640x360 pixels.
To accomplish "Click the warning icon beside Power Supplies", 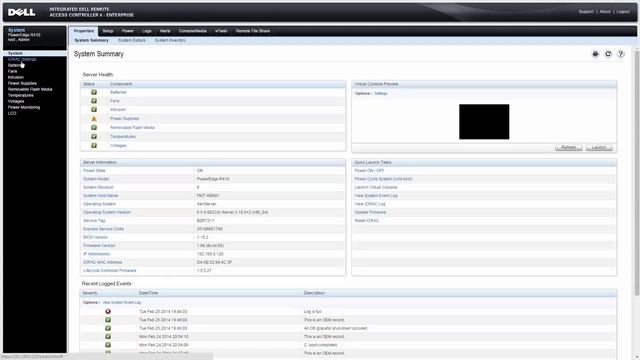I will tap(94, 118).
